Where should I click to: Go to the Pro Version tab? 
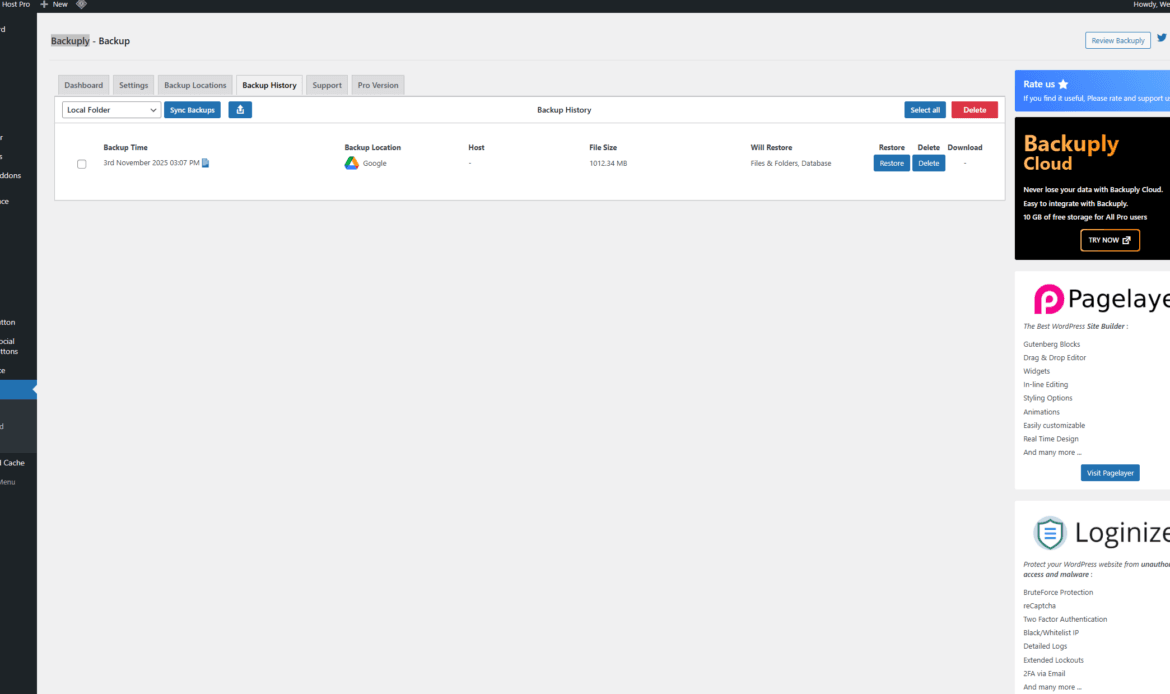378,86
